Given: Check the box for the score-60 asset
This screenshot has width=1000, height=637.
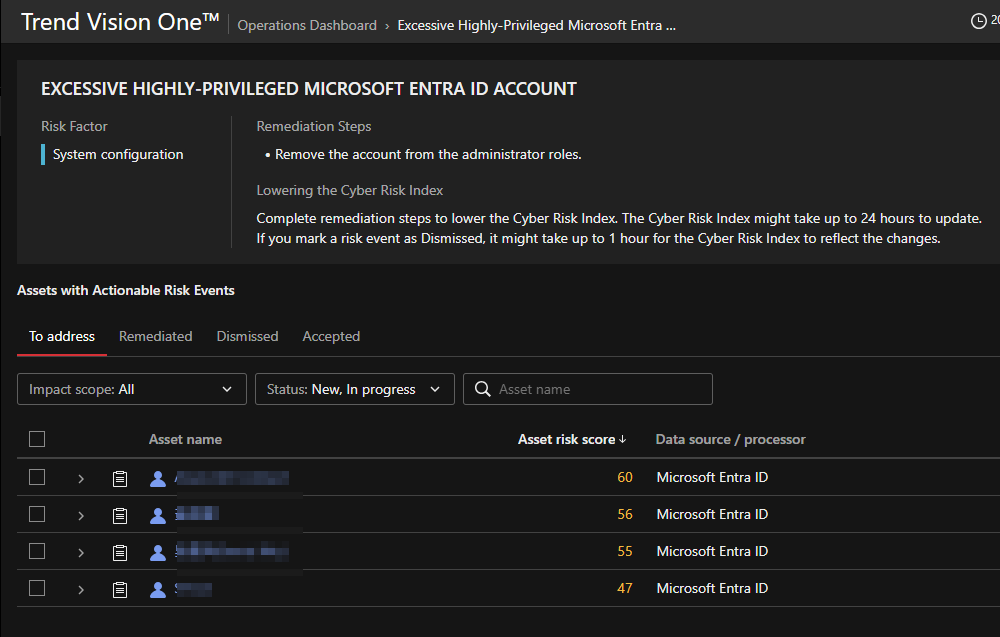Looking at the screenshot, I should [x=37, y=477].
